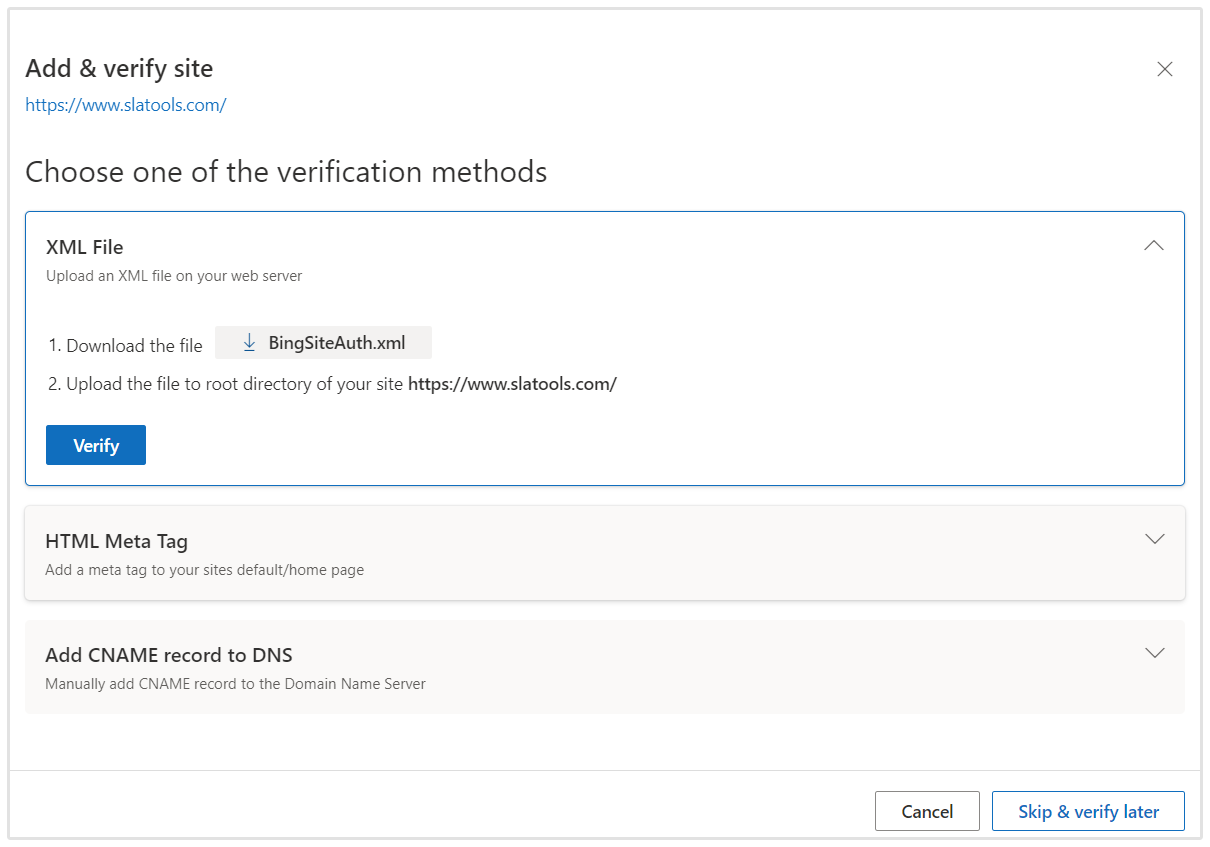Close the Add & verify site dialog
The width and height of the screenshot is (1210, 847).
click(x=1164, y=69)
